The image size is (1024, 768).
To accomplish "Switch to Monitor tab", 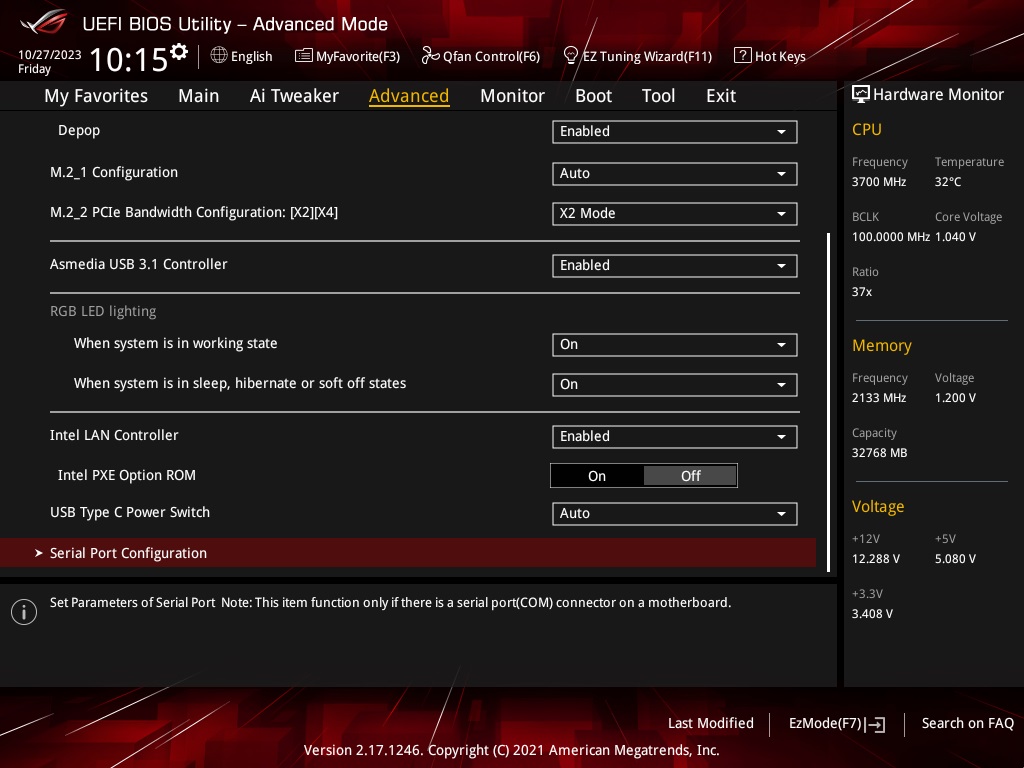I will pyautogui.click(x=512, y=96).
